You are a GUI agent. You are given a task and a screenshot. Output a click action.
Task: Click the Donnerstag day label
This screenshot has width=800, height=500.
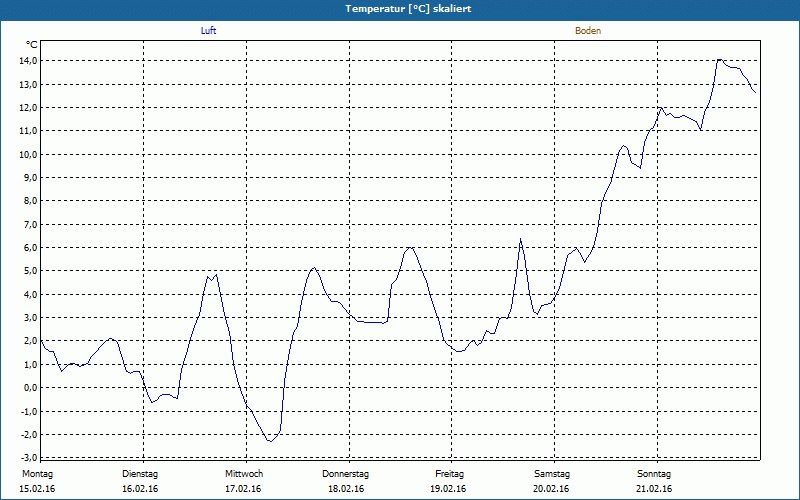[x=345, y=474]
